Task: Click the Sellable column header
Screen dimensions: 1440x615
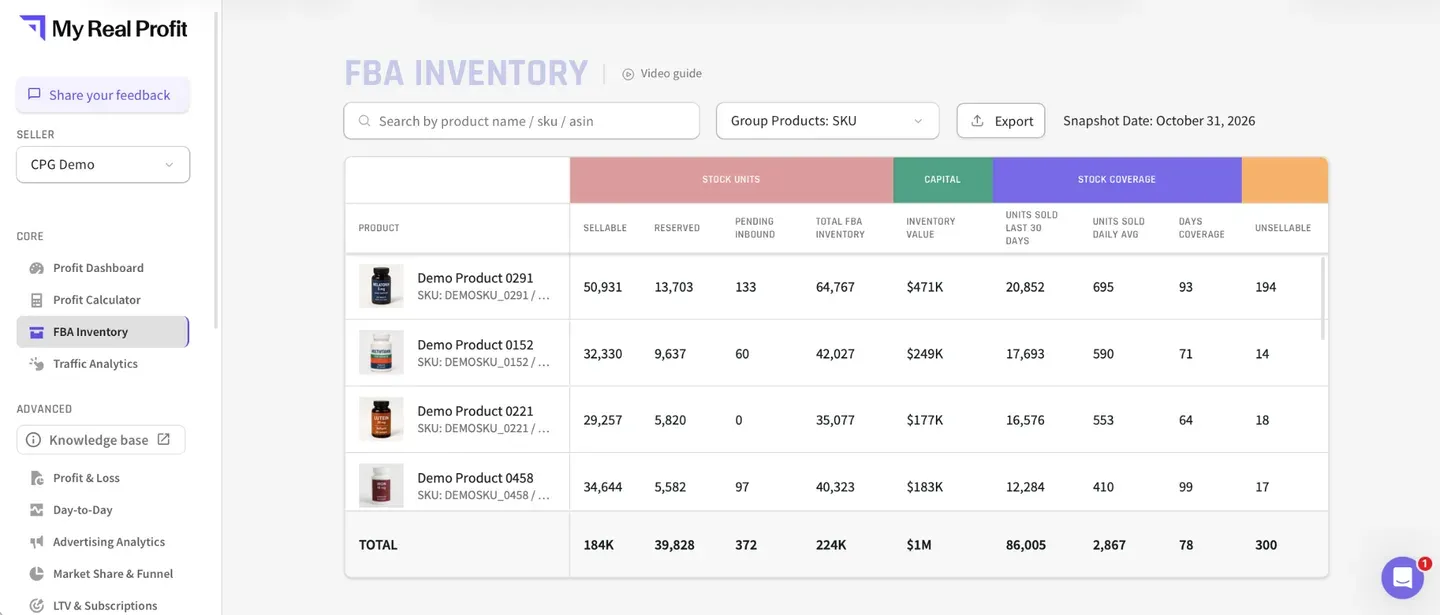Action: coord(605,228)
